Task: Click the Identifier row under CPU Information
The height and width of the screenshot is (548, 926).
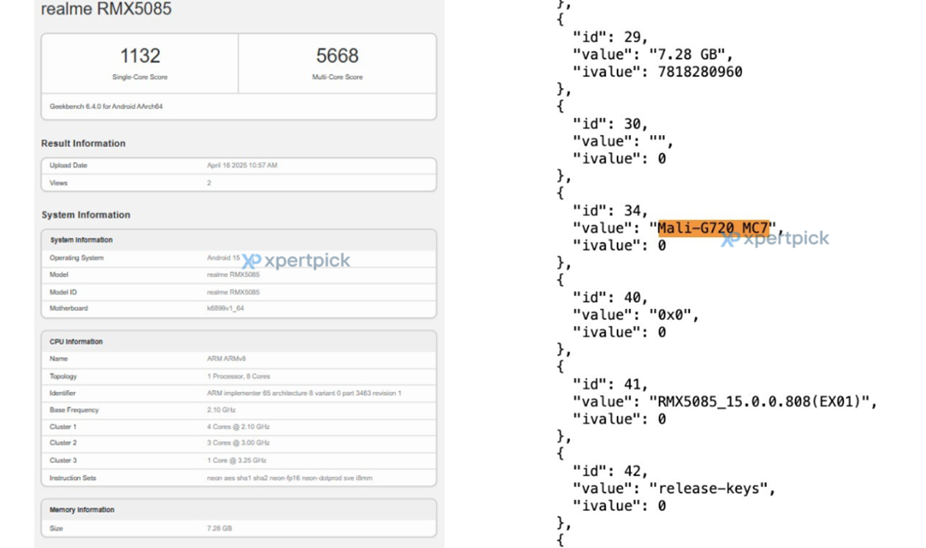Action: click(x=238, y=393)
